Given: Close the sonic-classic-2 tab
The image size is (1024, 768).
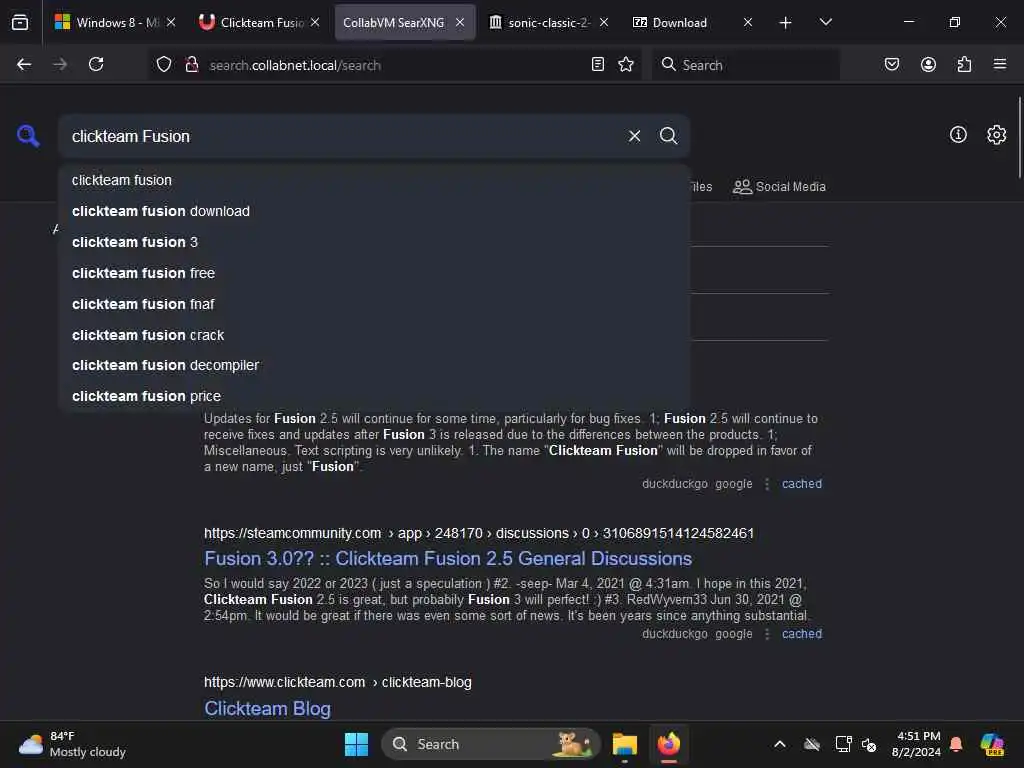Looking at the screenshot, I should [604, 22].
